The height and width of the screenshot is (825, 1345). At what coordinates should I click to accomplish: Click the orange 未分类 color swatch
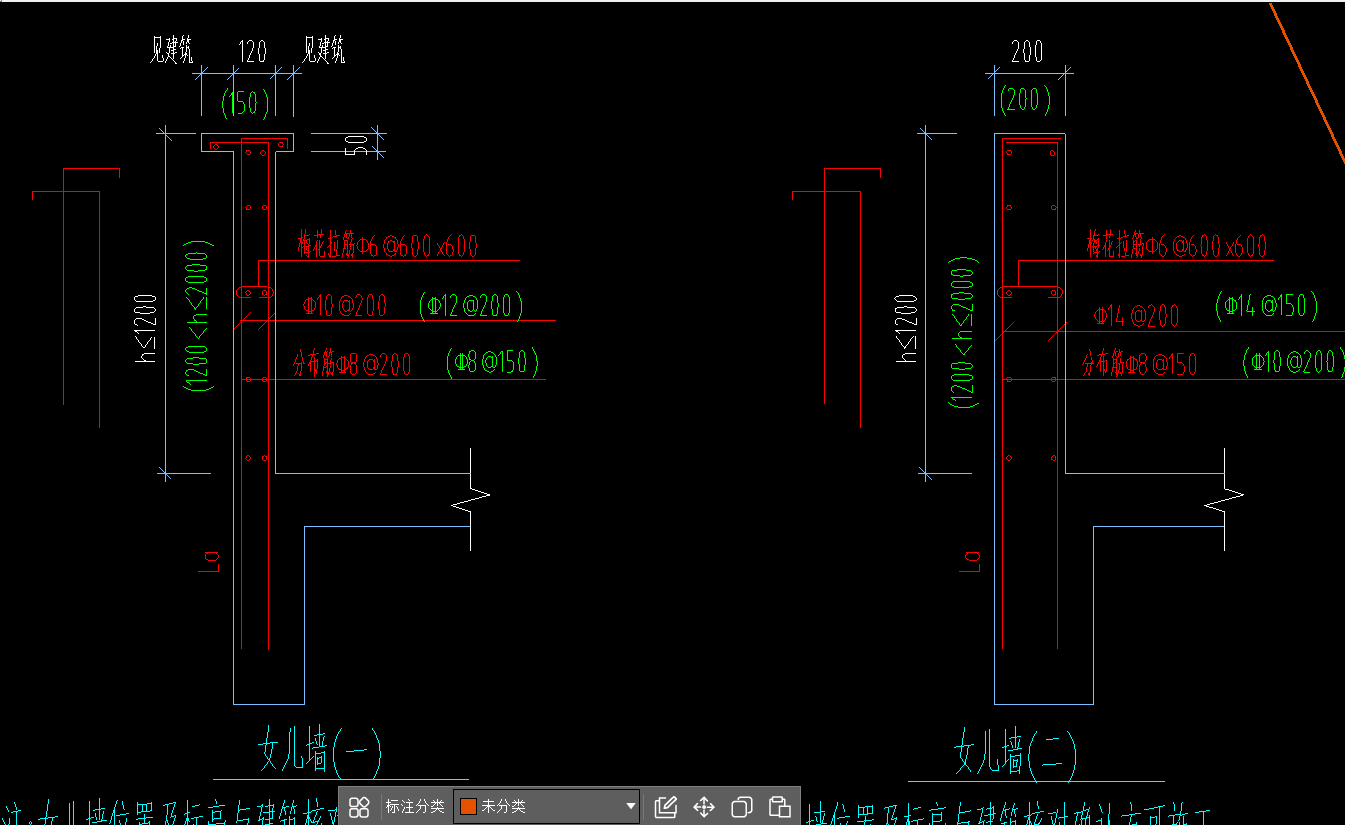pos(468,807)
